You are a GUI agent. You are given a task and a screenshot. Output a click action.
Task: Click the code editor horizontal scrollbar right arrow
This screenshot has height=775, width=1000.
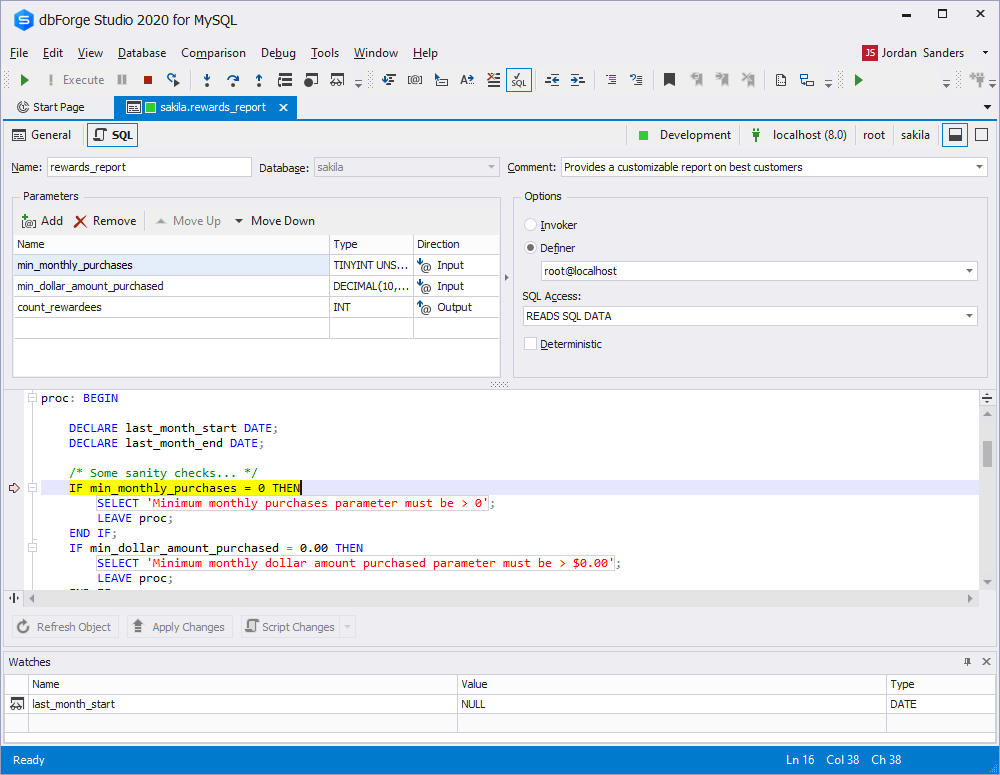970,598
